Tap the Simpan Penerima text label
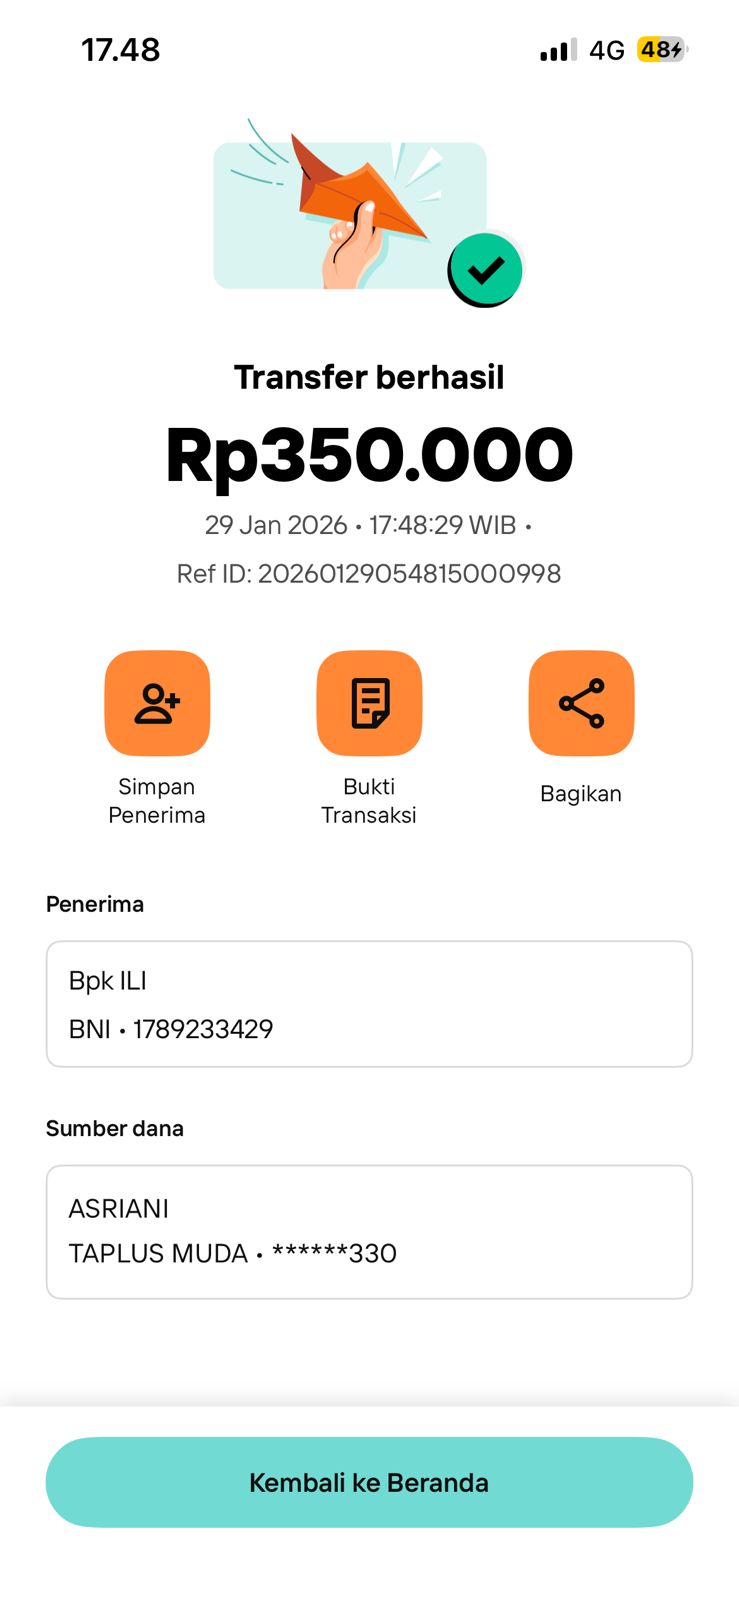Screen dimensions: 739x1600 pyautogui.click(x=157, y=801)
